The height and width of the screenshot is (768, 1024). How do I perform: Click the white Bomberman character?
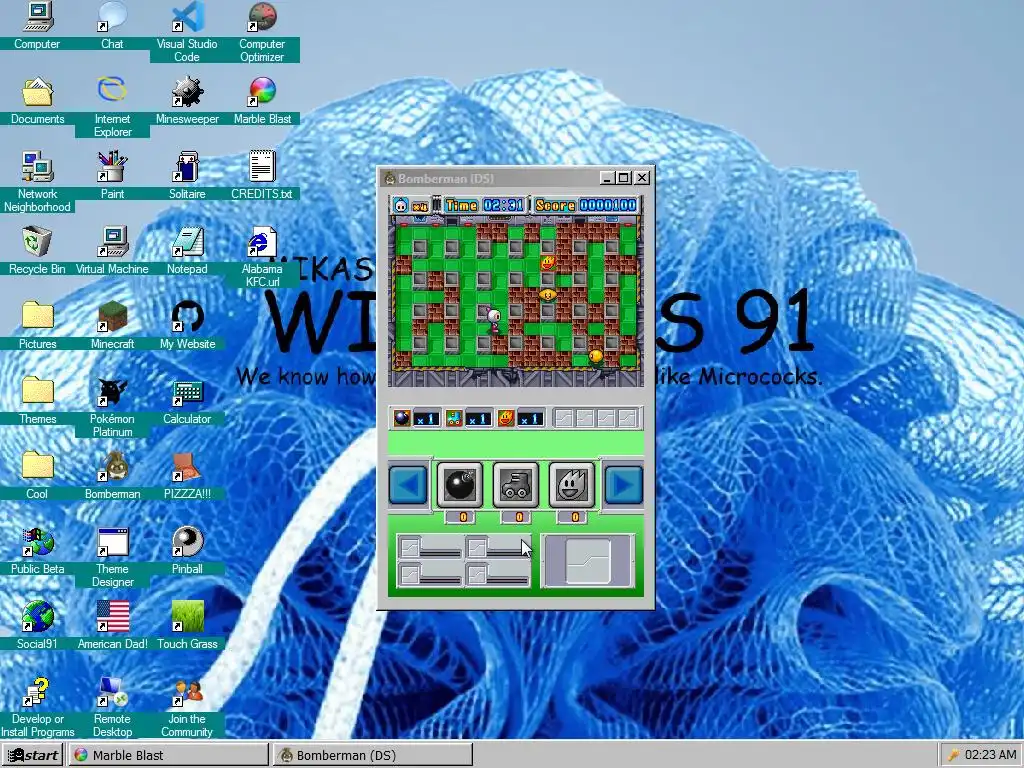tap(494, 319)
